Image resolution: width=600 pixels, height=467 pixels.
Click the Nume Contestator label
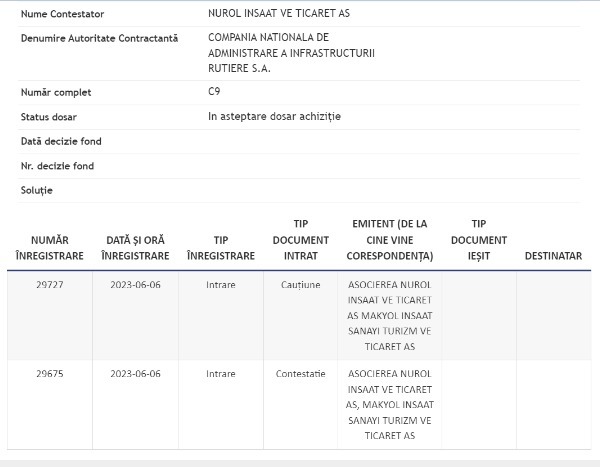62,14
